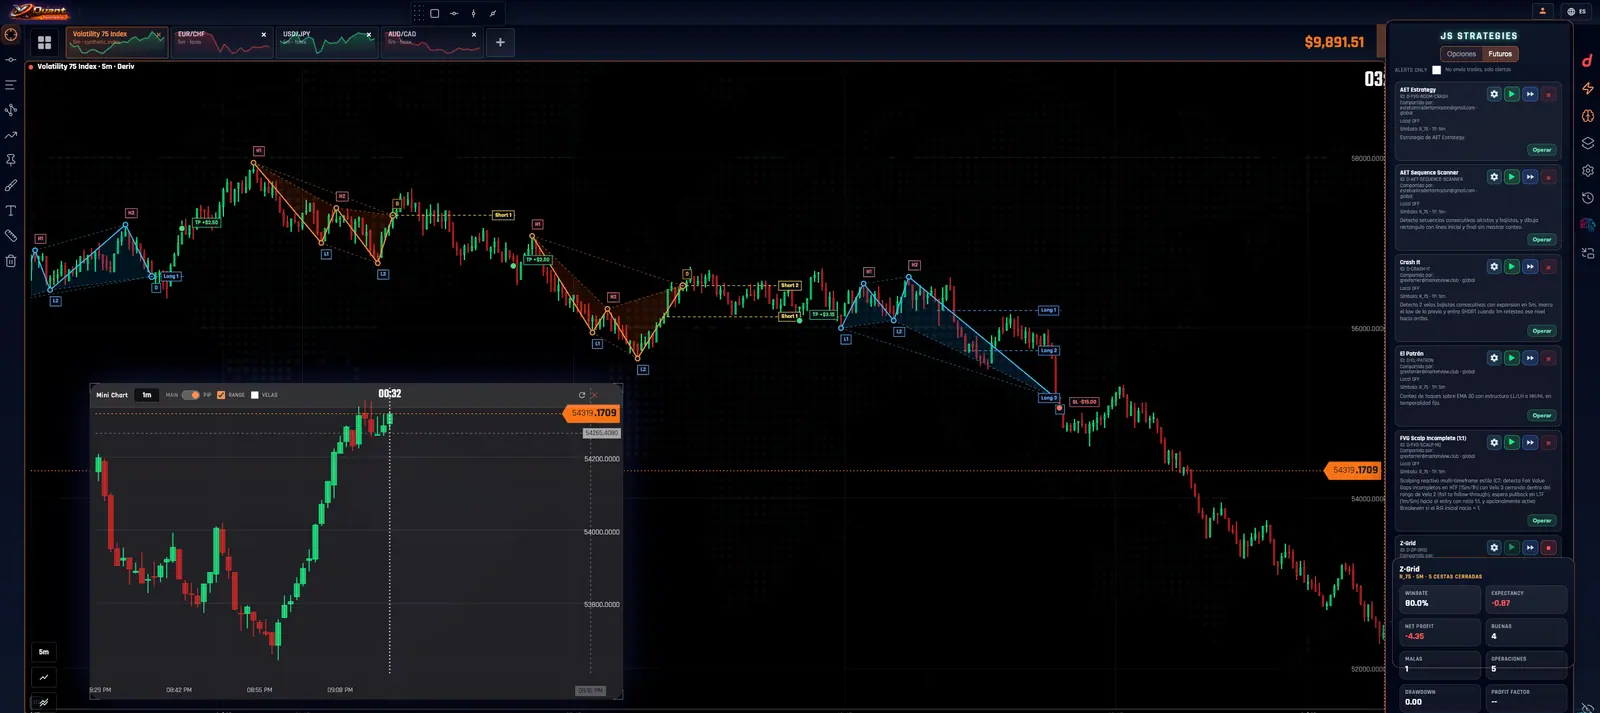Open the Deriv 'd' icon in right sidebar
This screenshot has width=1600, height=713.
1587,61
